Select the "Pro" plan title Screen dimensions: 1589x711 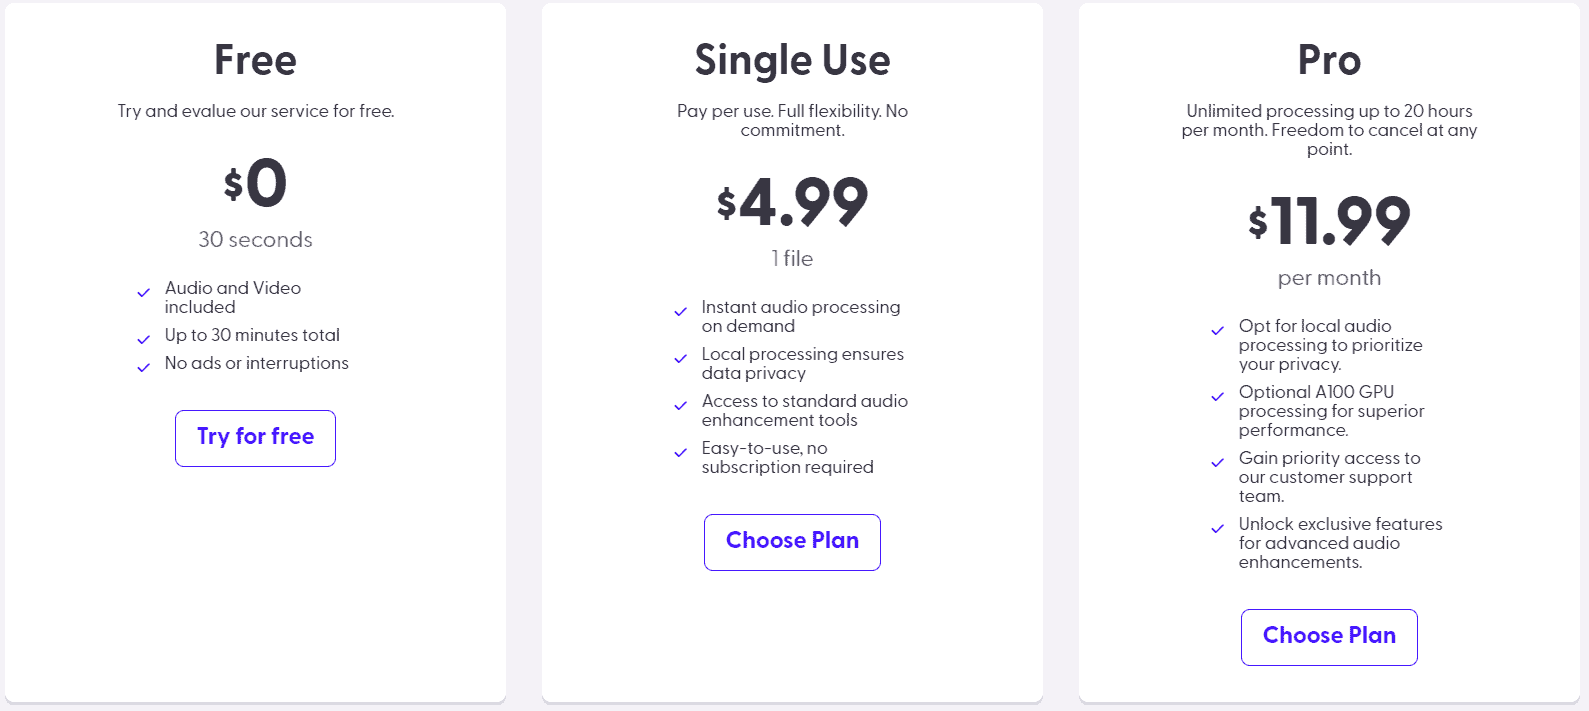point(1329,60)
